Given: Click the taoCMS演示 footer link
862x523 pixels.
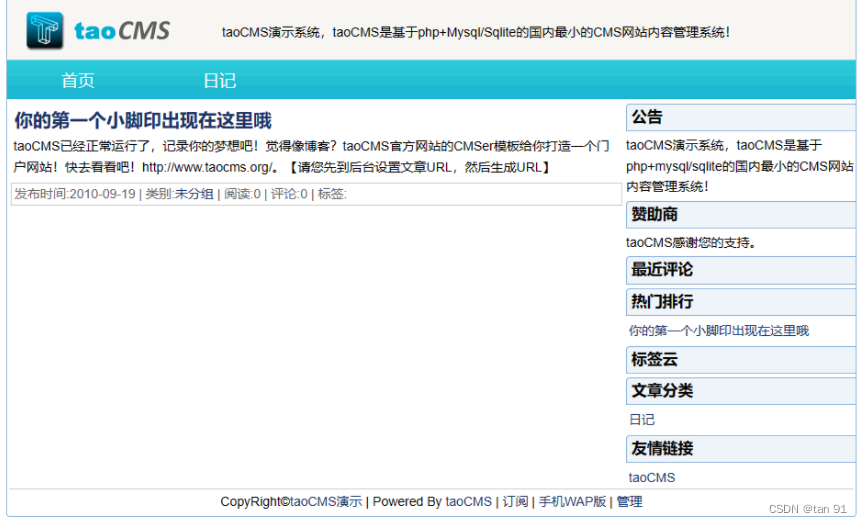Looking at the screenshot, I should point(326,502).
